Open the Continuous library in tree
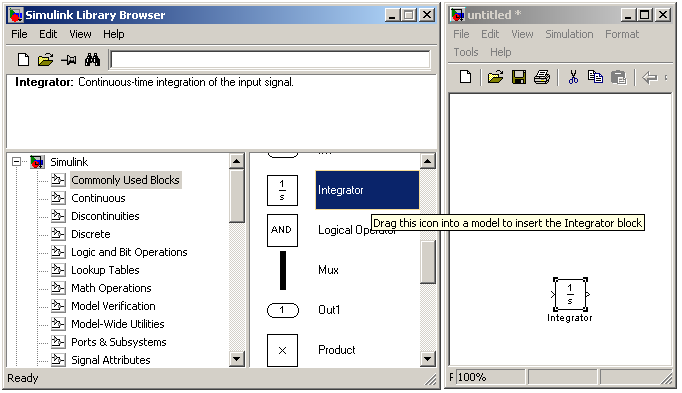Image resolution: width=682 pixels, height=393 pixels. [98, 198]
